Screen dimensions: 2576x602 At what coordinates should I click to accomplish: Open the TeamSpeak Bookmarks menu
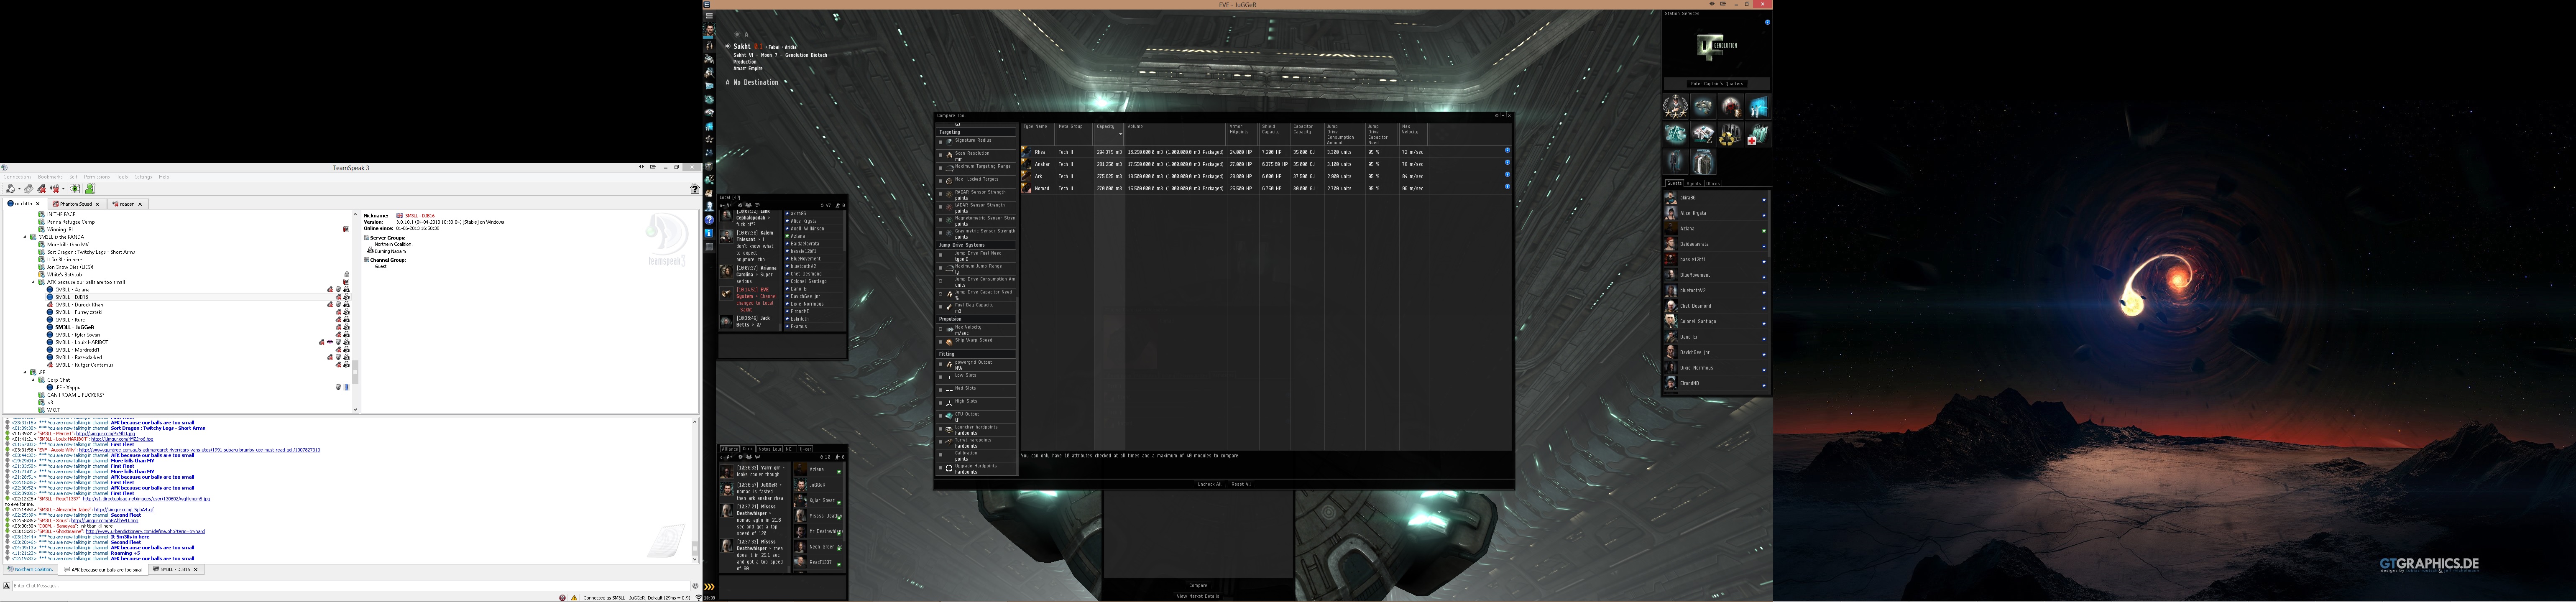(50, 177)
